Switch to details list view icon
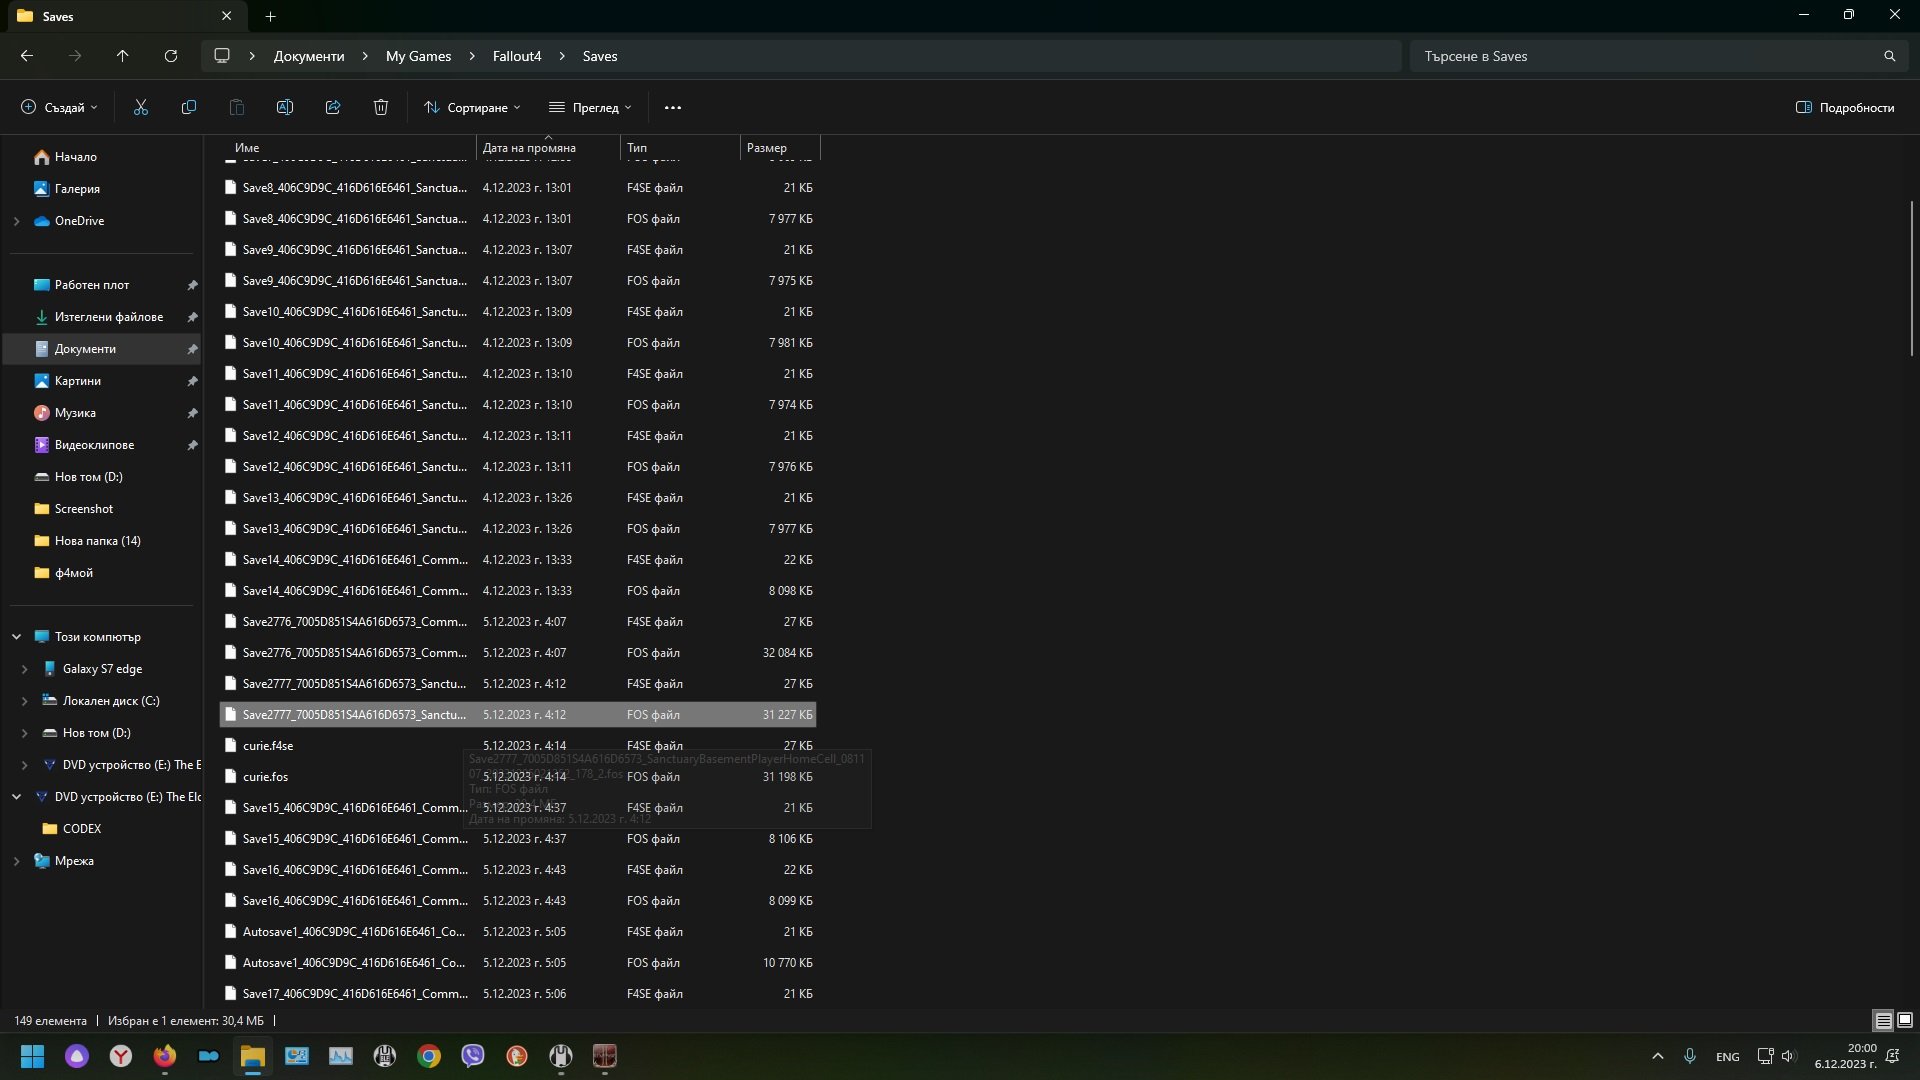Viewport: 1920px width, 1080px height. click(1883, 1020)
